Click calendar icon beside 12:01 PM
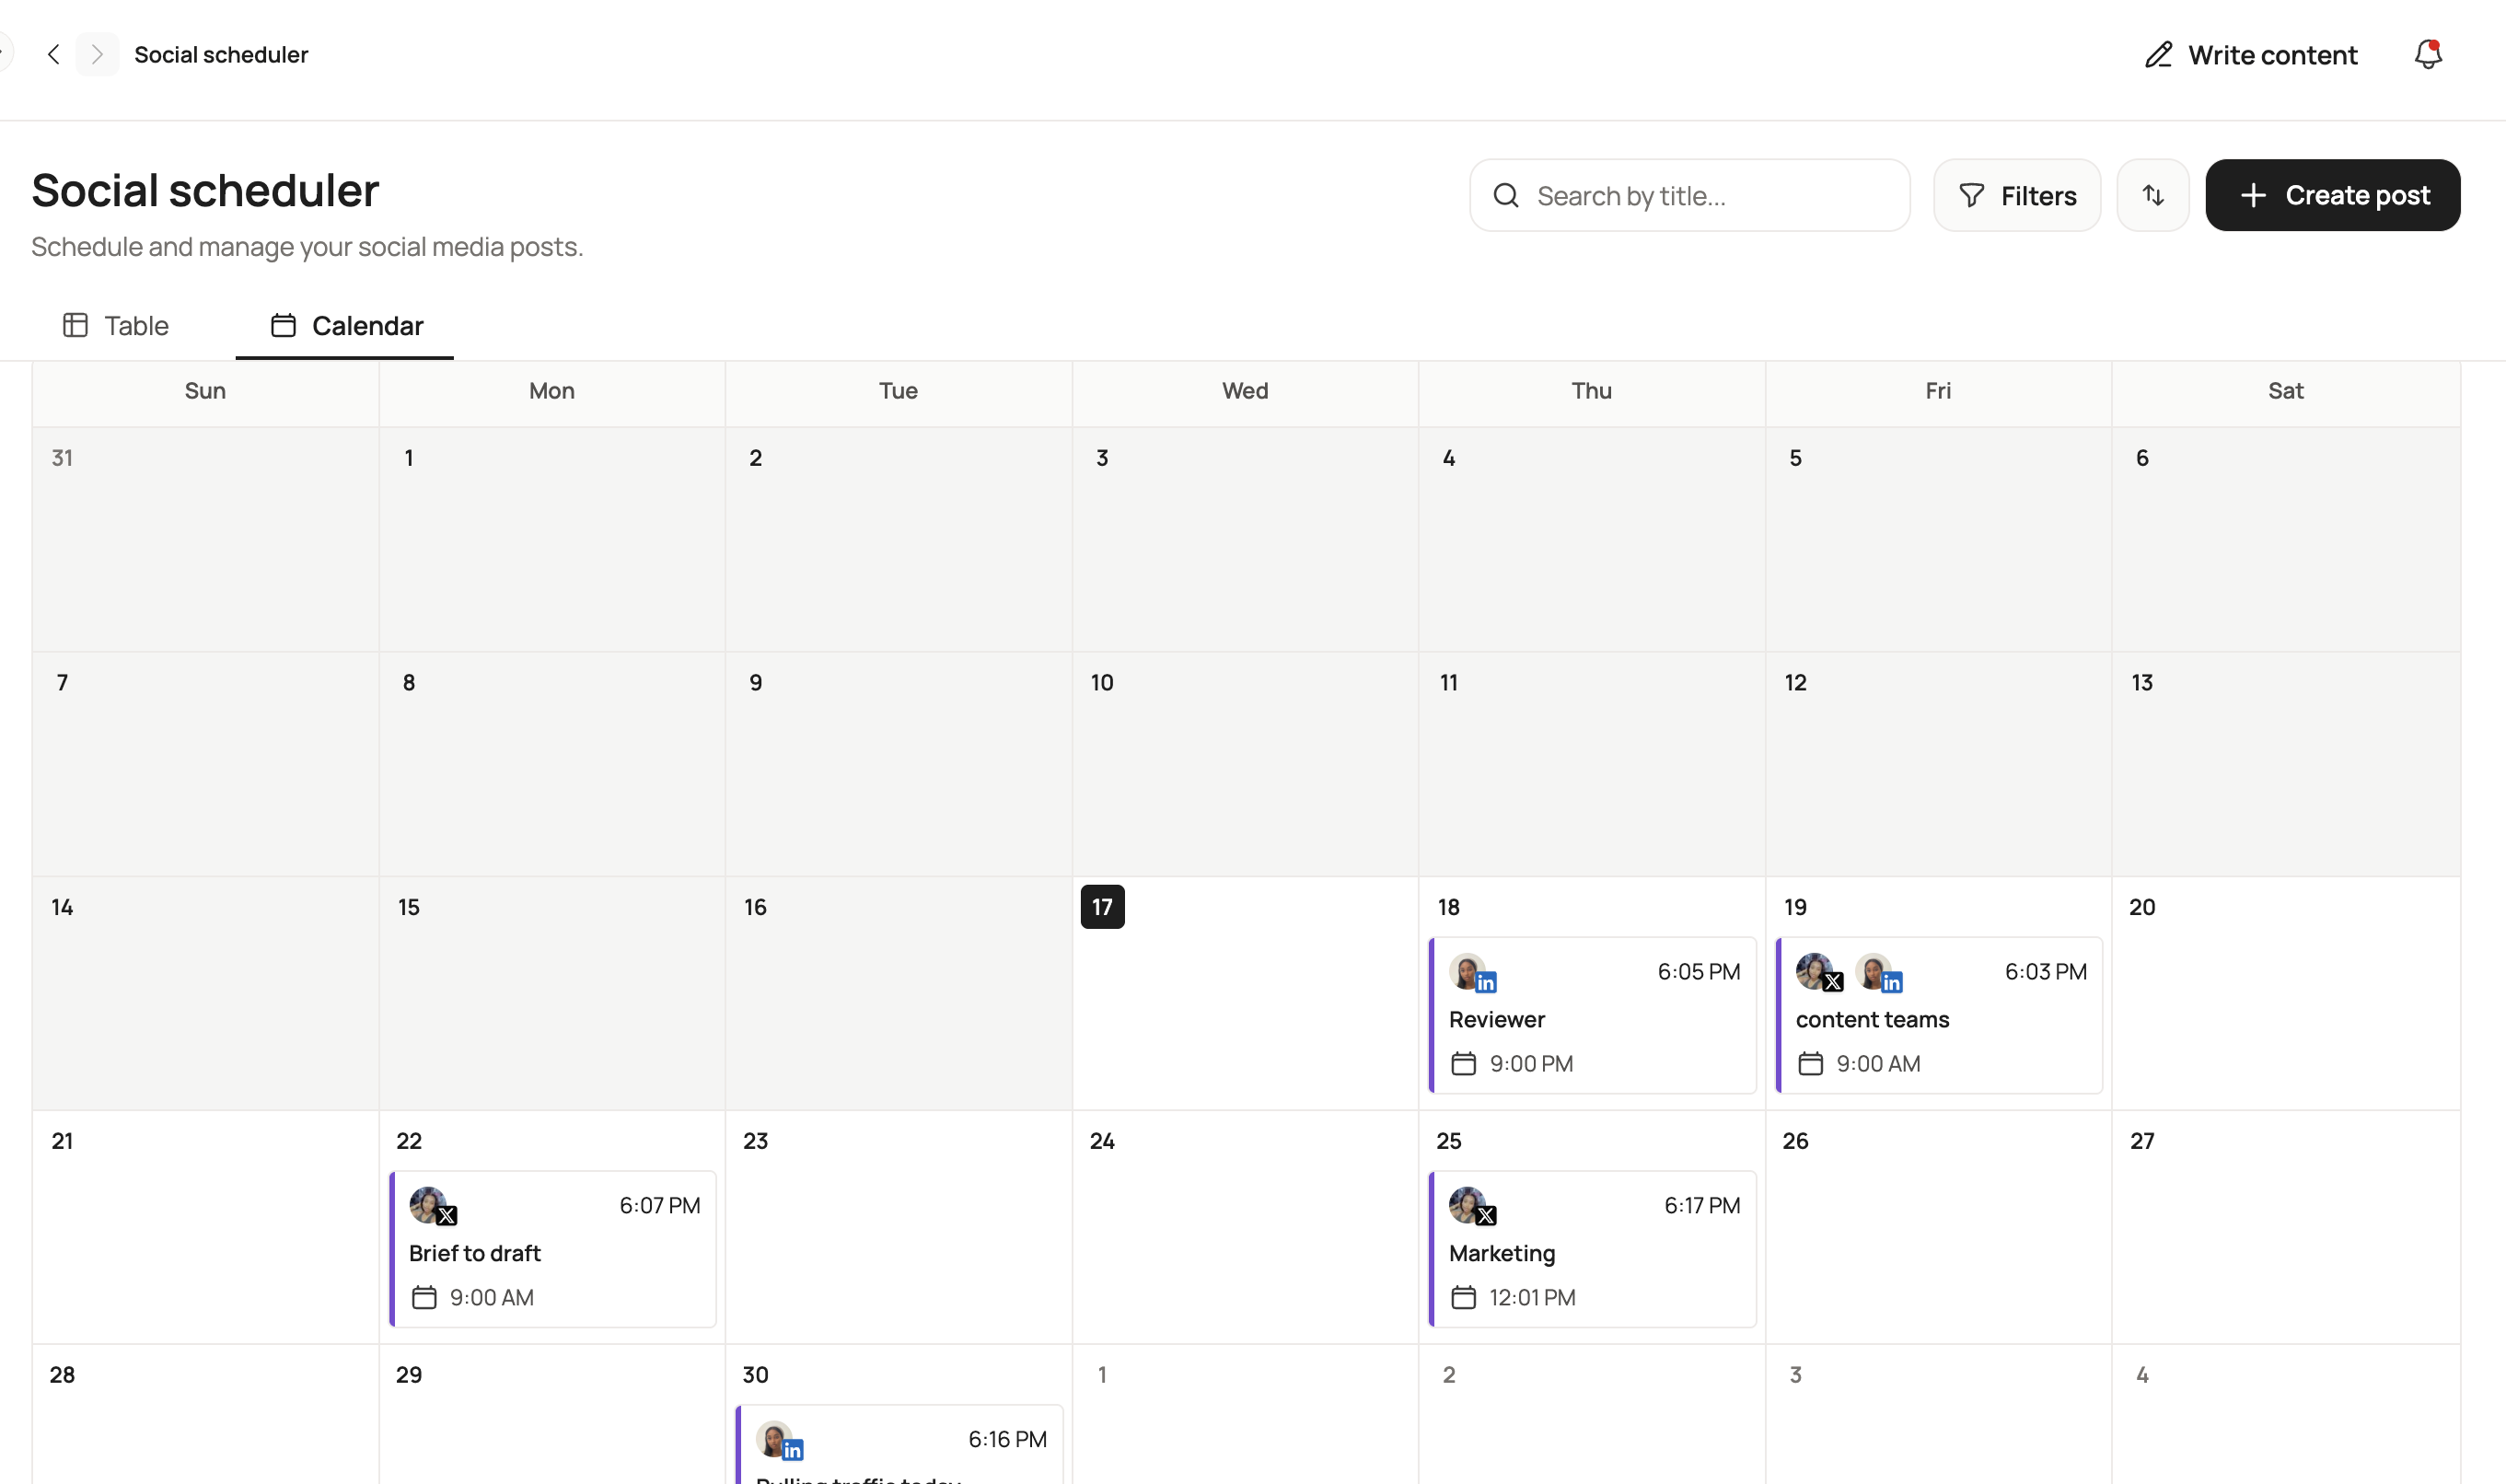2506x1484 pixels. [x=1463, y=1297]
